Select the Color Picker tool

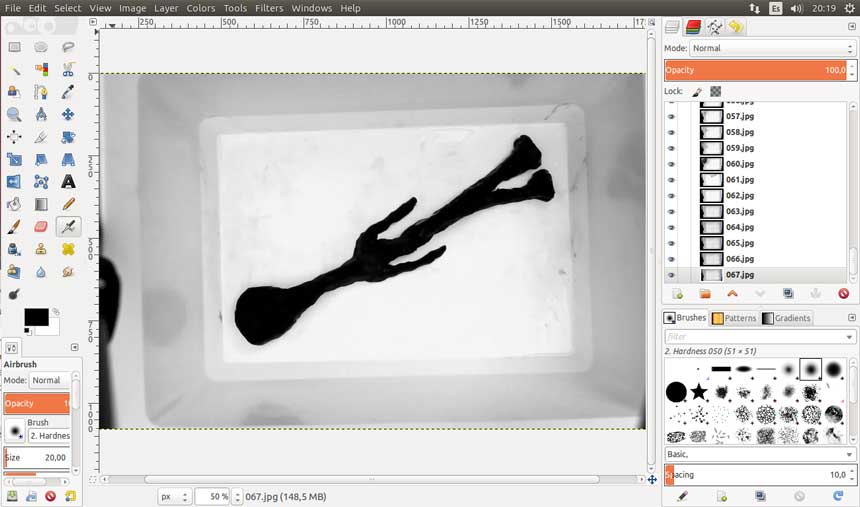pos(68,92)
